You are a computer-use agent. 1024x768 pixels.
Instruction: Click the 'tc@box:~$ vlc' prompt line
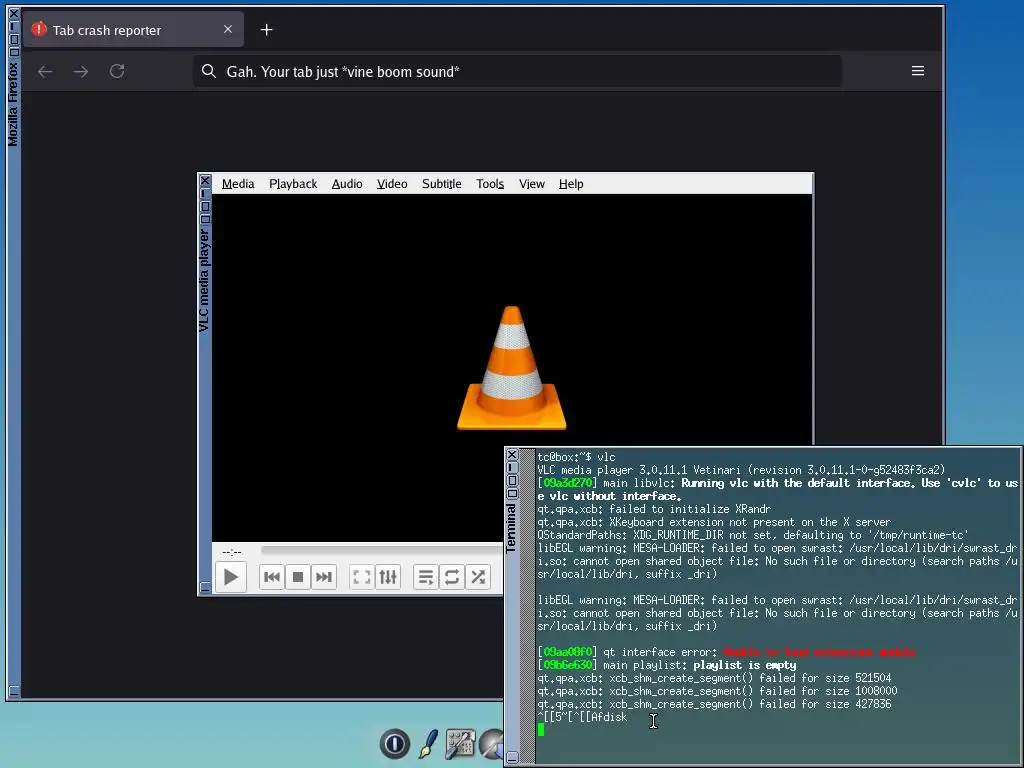click(576, 457)
